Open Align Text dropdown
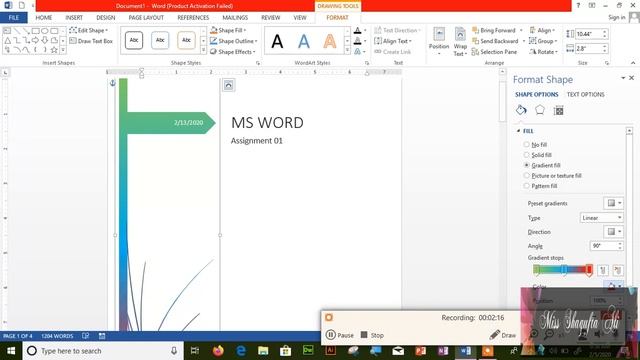640x360 pixels. click(393, 41)
